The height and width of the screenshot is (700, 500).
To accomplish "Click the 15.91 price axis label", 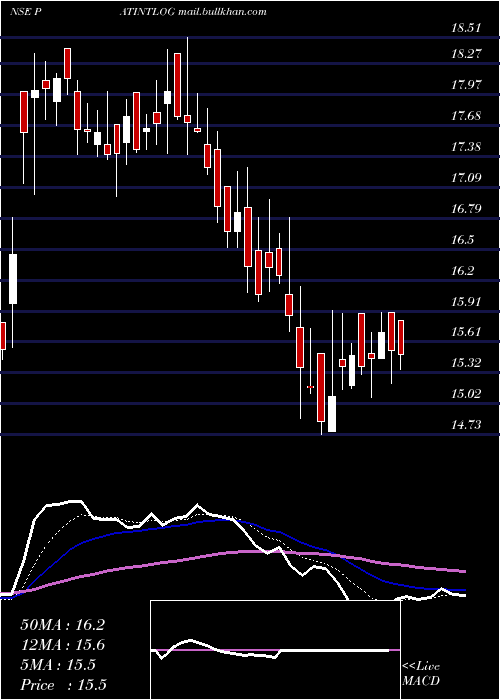I will [x=466, y=302].
